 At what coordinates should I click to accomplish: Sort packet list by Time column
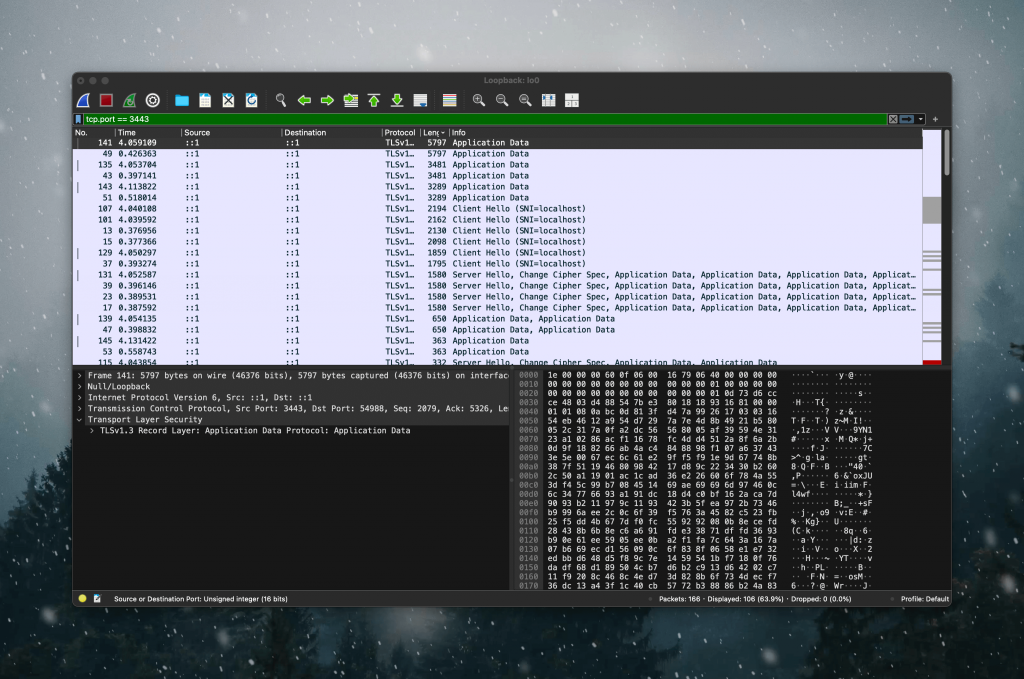pyautogui.click(x=147, y=133)
